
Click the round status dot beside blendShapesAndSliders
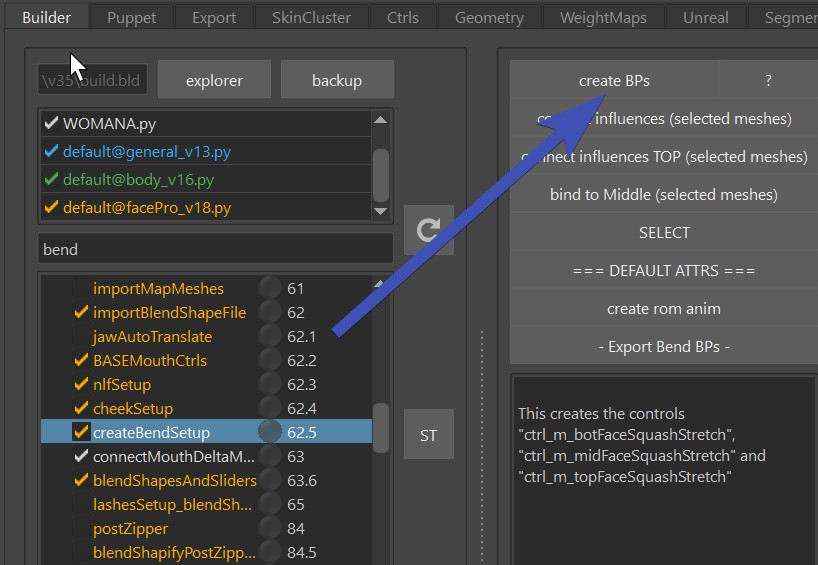click(x=270, y=480)
